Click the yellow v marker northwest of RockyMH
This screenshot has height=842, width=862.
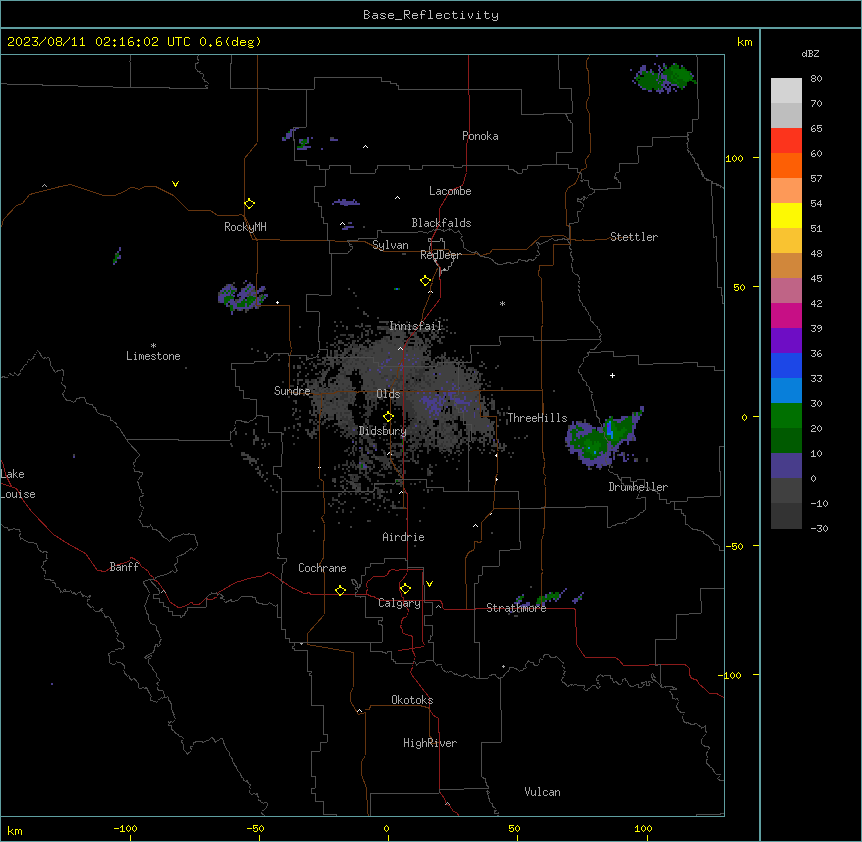[175, 184]
